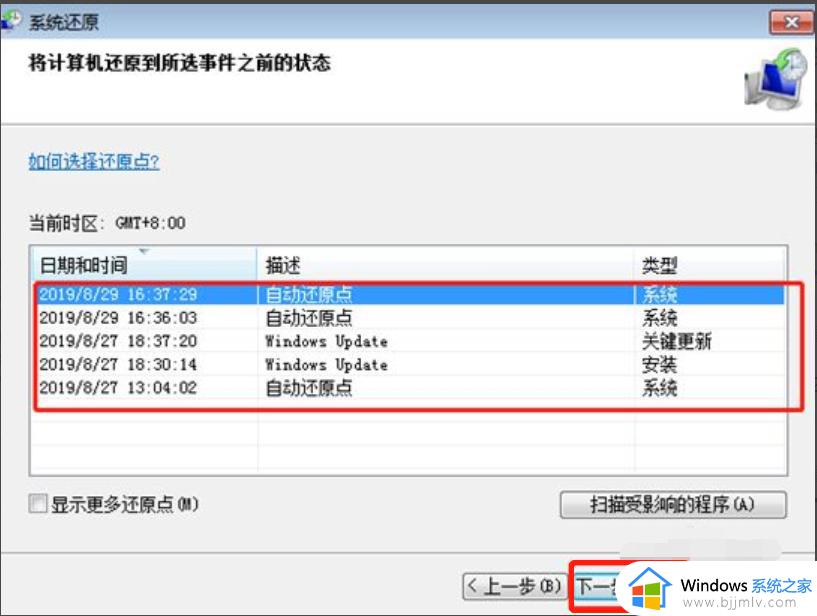Sort by the 描述 column header
Screen dimensions: 817x616
click(x=445, y=265)
